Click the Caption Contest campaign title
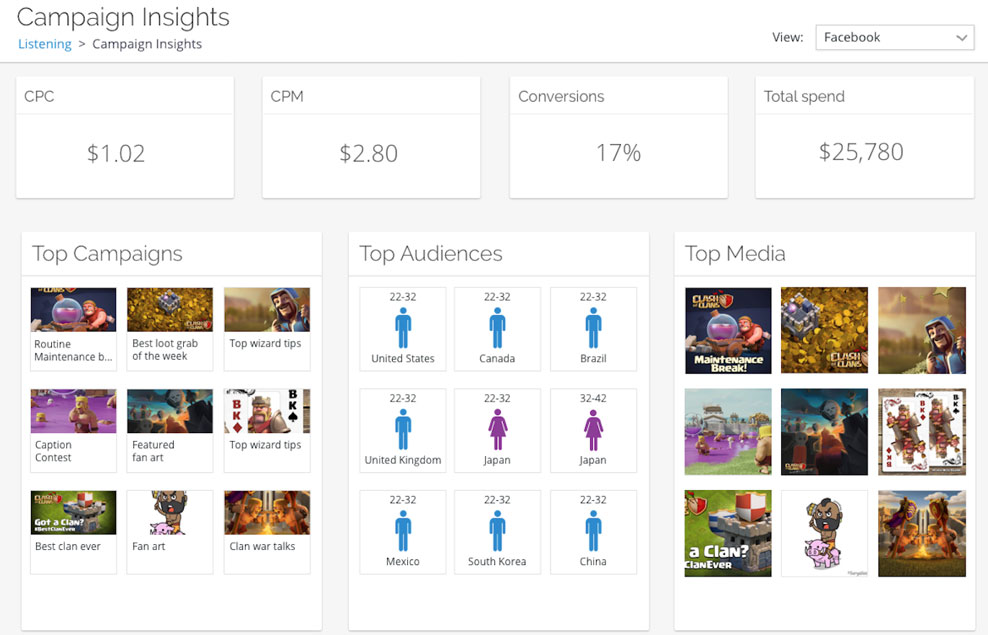The image size is (988, 635). tap(54, 451)
